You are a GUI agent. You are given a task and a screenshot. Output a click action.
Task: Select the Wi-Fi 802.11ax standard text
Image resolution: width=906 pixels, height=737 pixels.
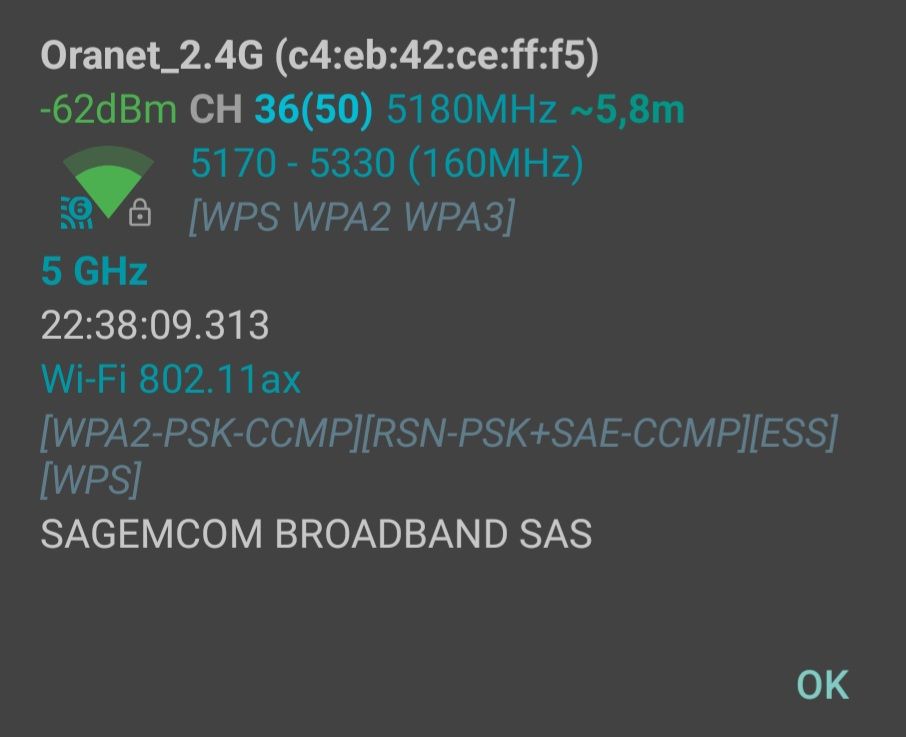tap(171, 379)
